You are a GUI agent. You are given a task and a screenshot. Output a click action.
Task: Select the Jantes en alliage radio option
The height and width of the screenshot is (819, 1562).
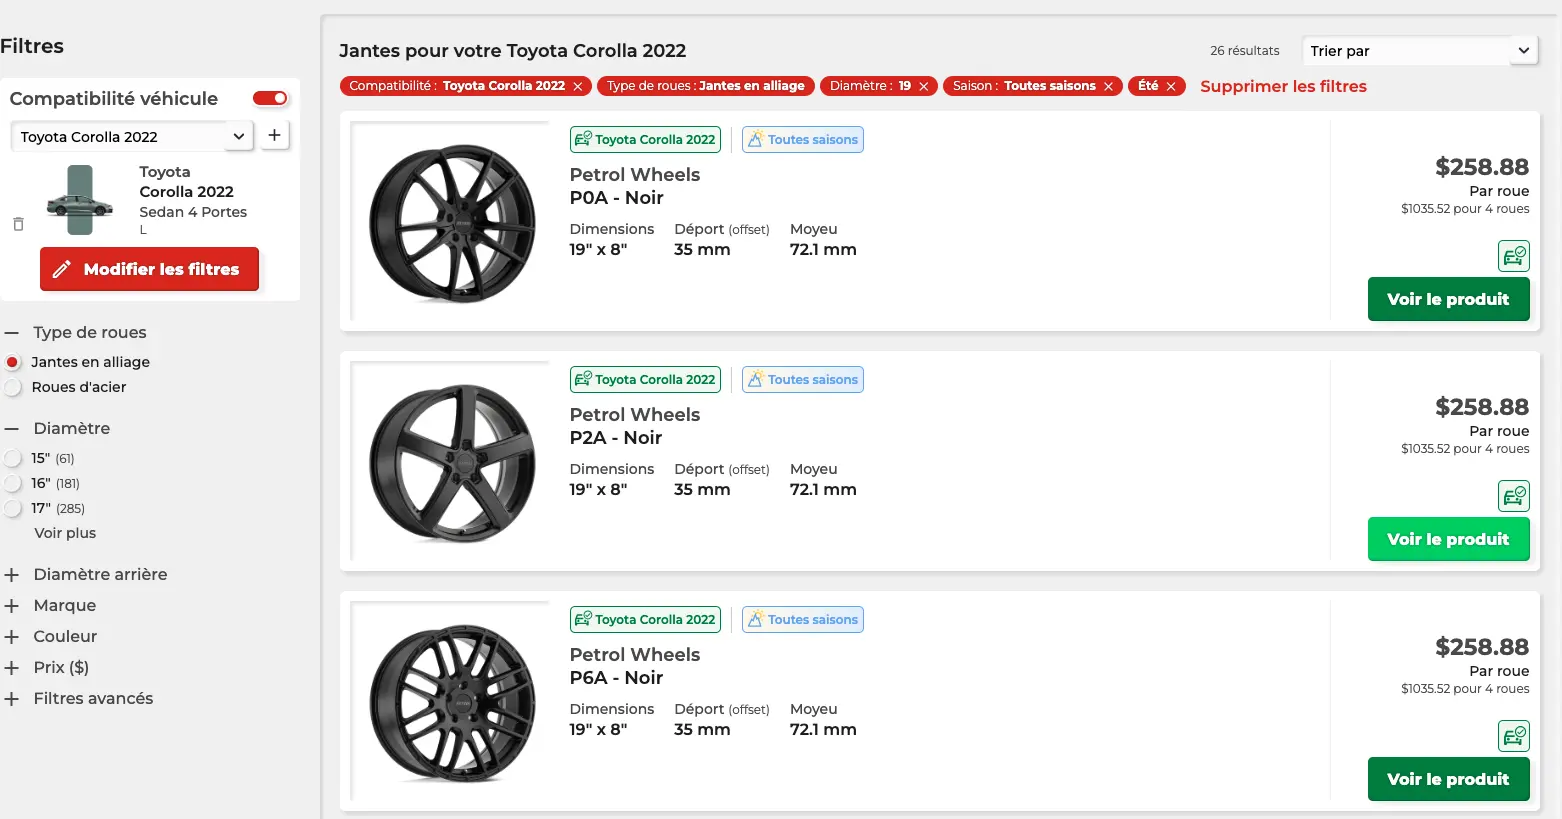coord(13,362)
